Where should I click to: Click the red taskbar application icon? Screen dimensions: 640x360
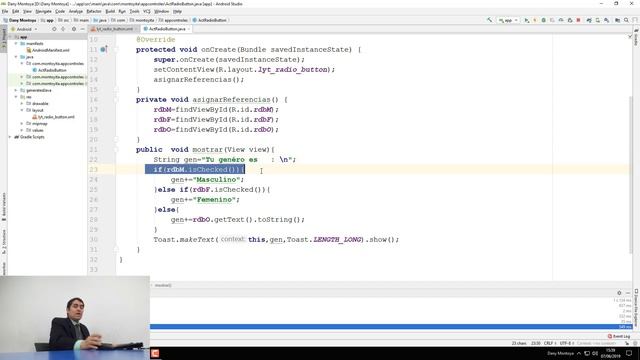[155, 353]
